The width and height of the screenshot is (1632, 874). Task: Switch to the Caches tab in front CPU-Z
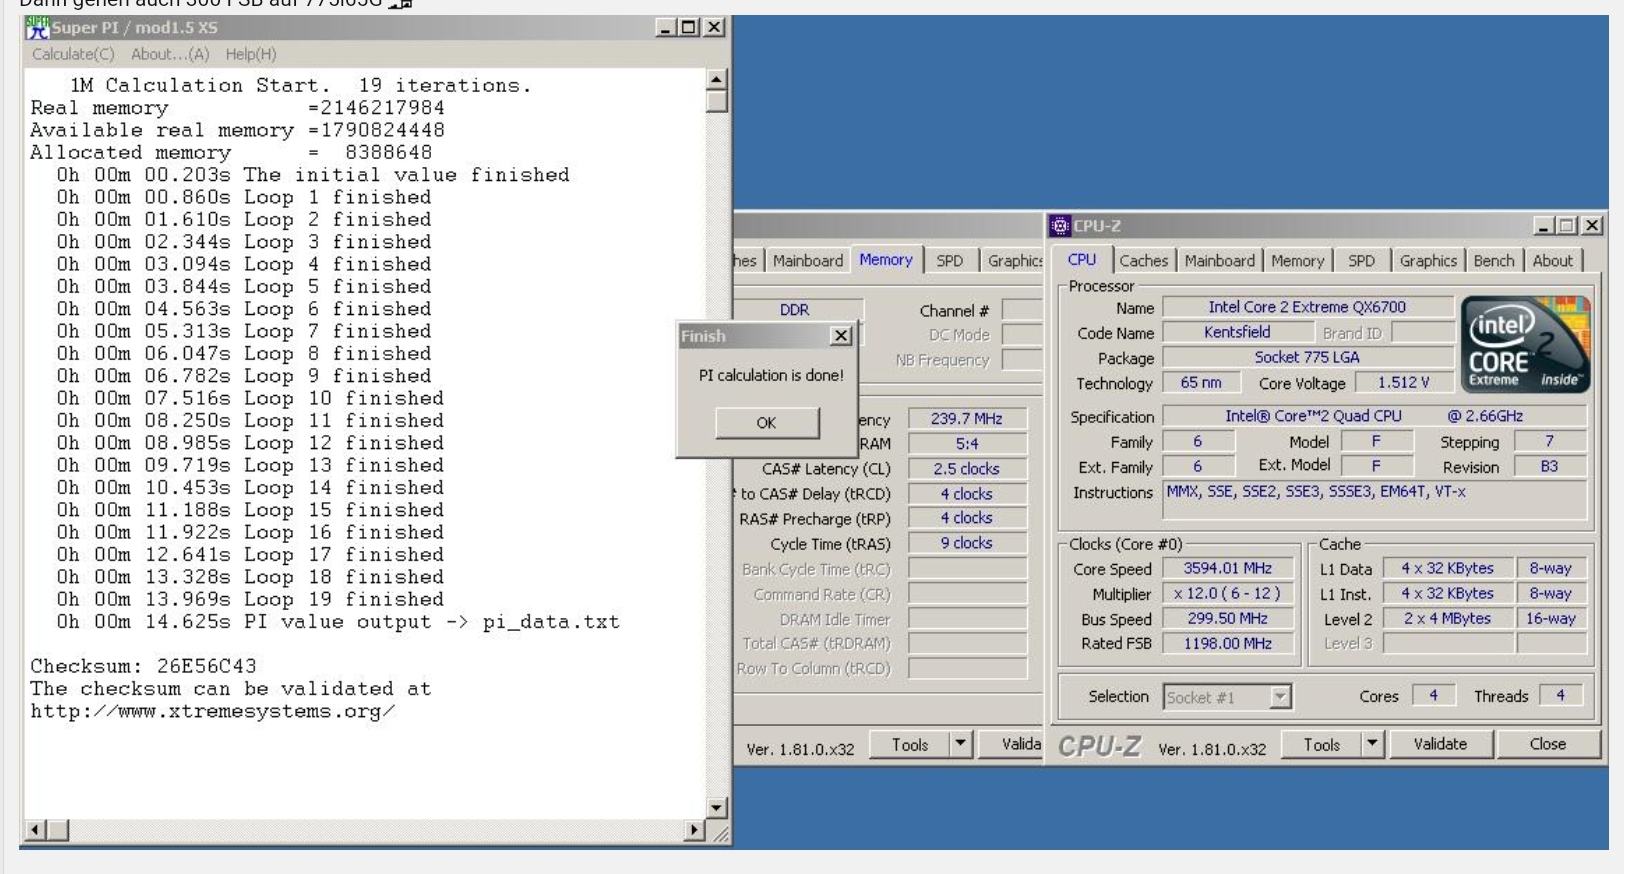point(1143,261)
